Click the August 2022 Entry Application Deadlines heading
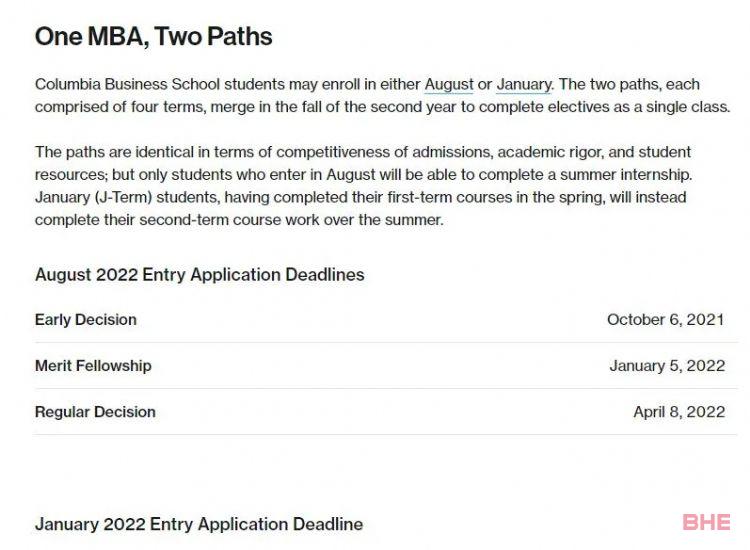 click(199, 275)
